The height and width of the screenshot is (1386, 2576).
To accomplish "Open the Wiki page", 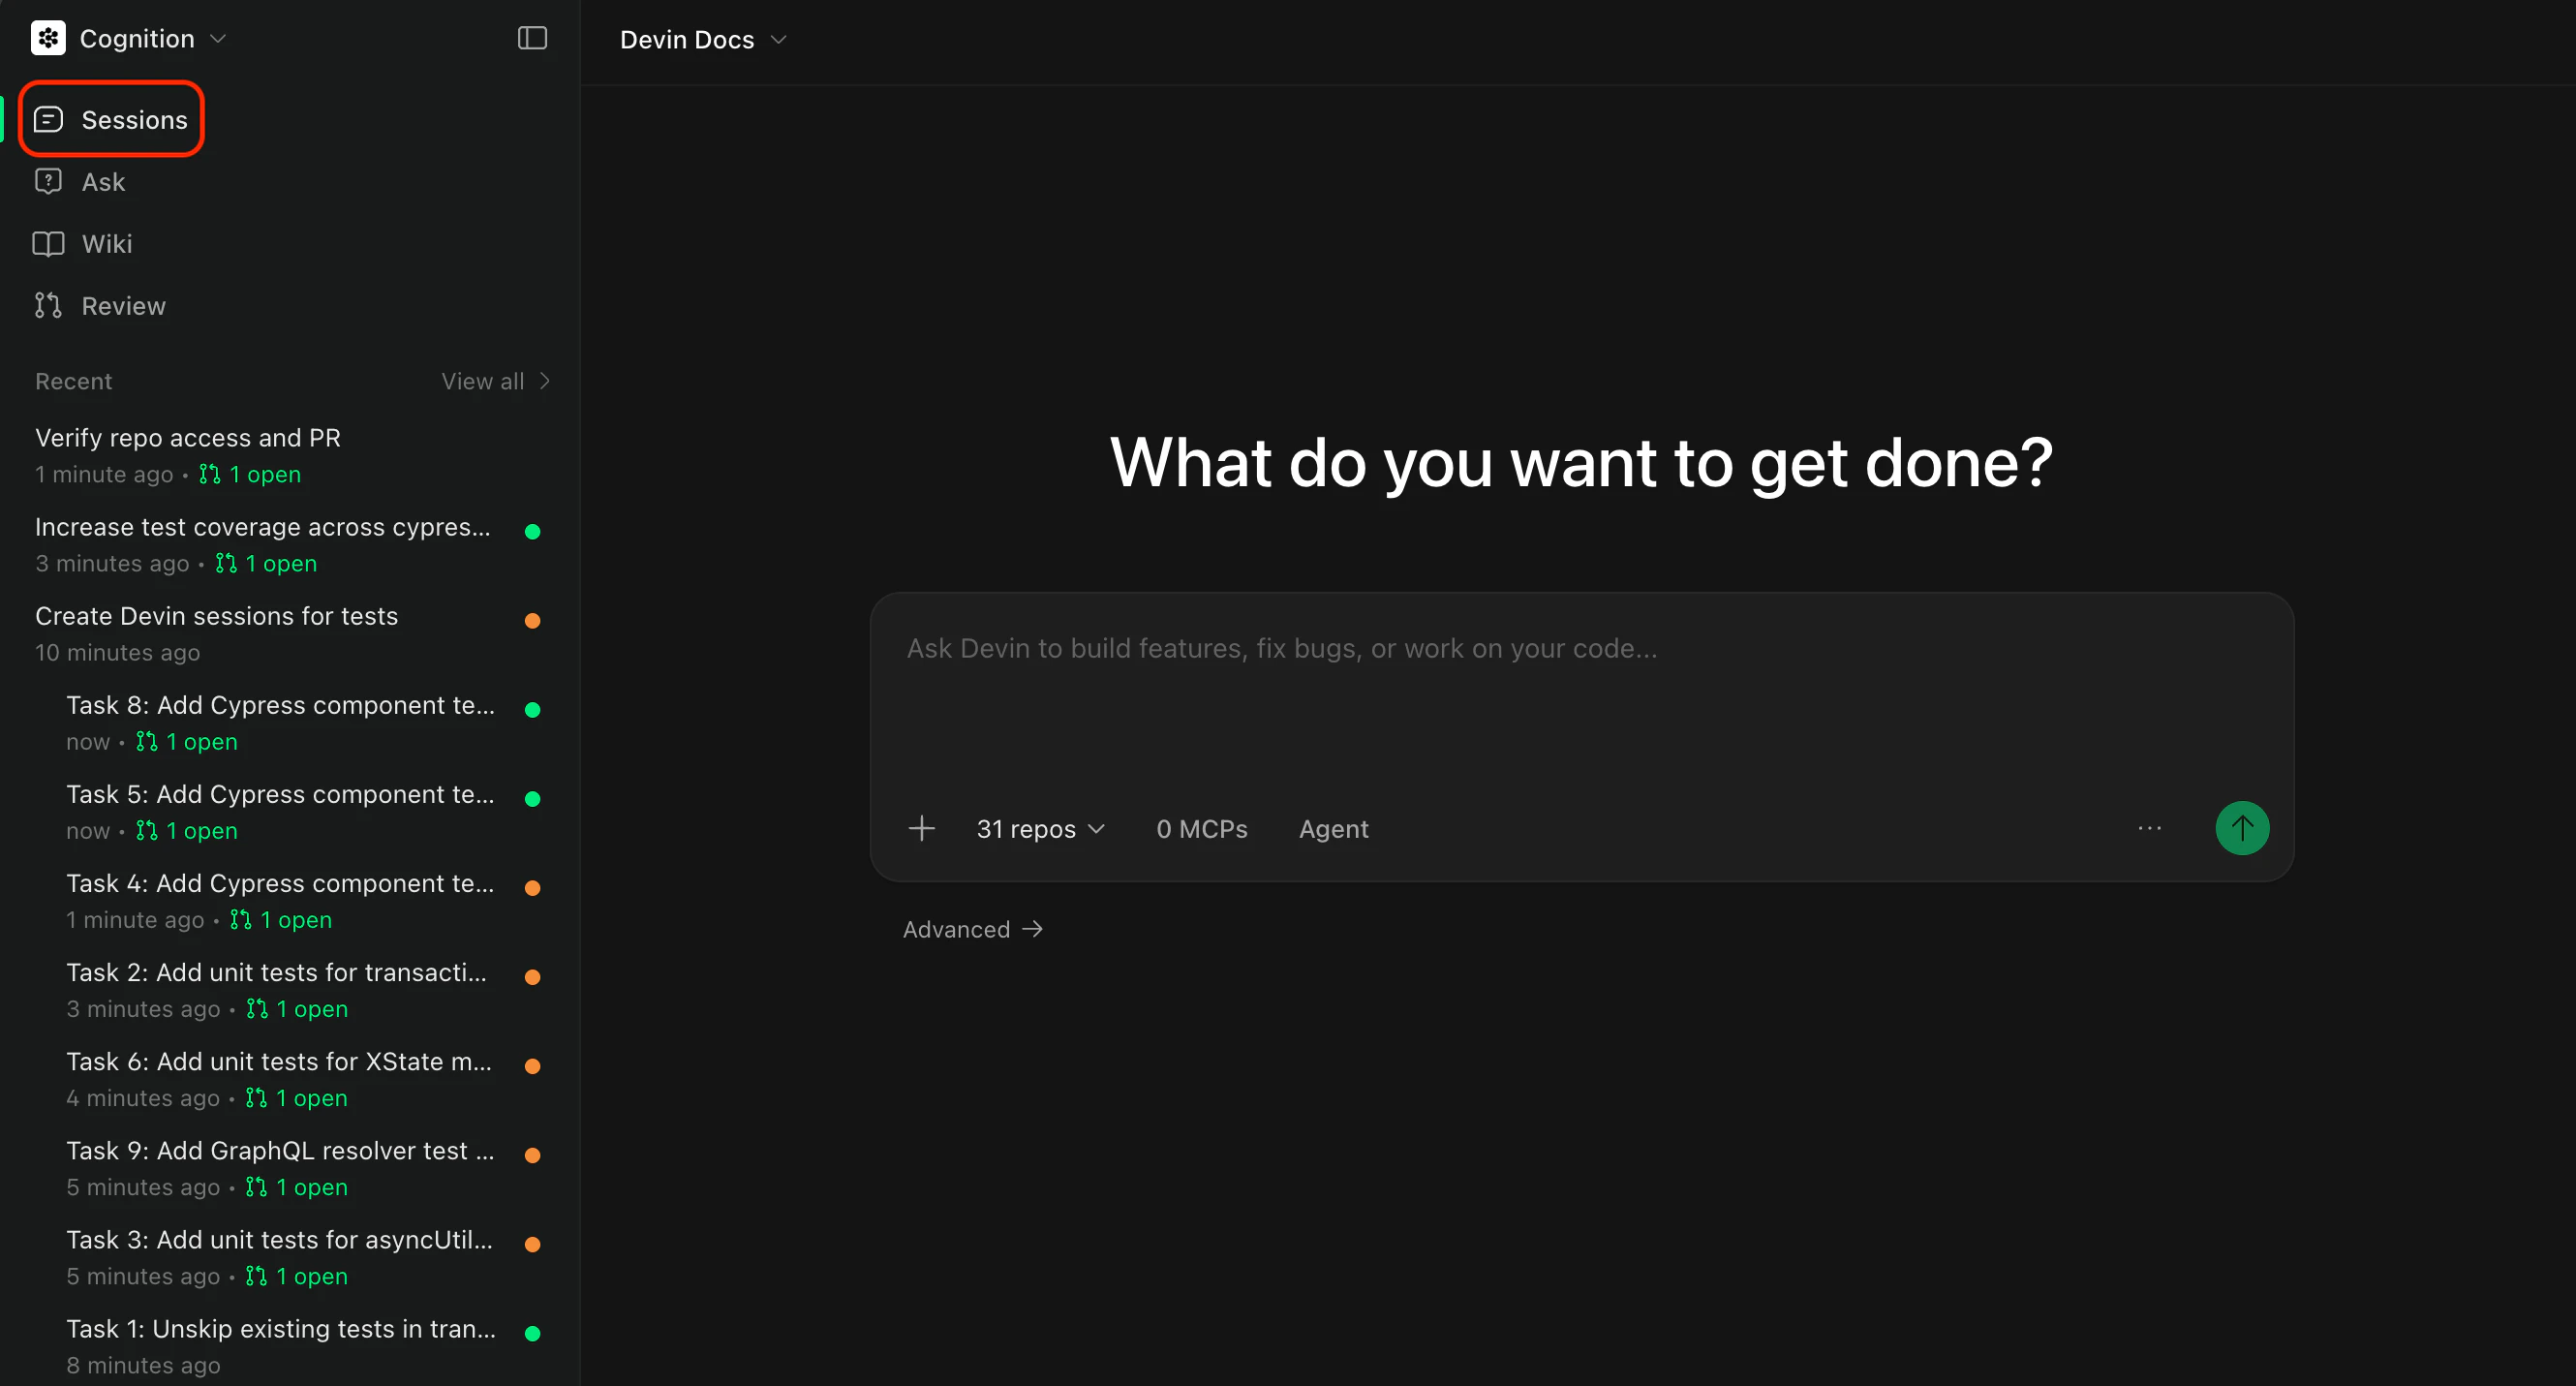I will click(106, 244).
